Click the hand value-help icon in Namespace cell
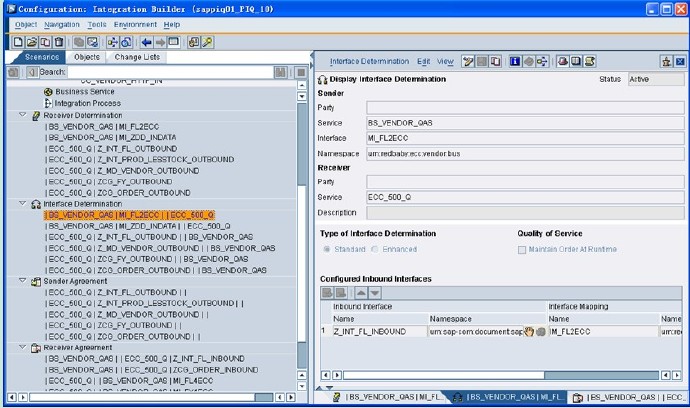The image size is (690, 408). [529, 331]
